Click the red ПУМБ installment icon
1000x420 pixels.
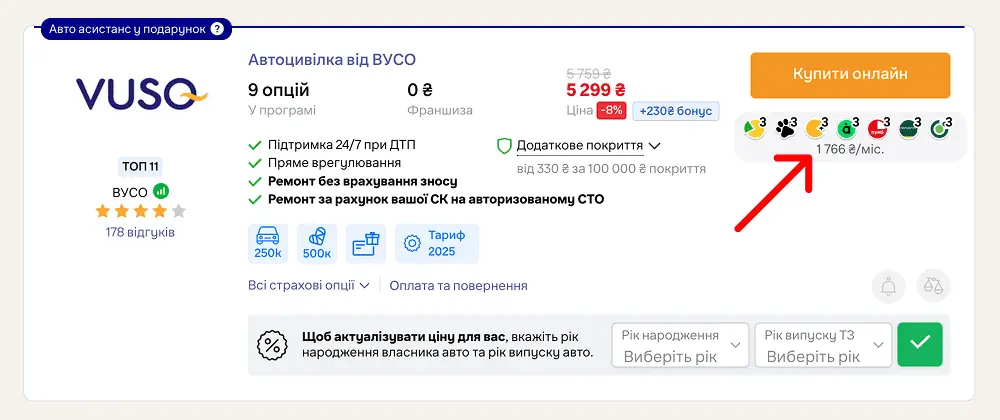tap(878, 129)
